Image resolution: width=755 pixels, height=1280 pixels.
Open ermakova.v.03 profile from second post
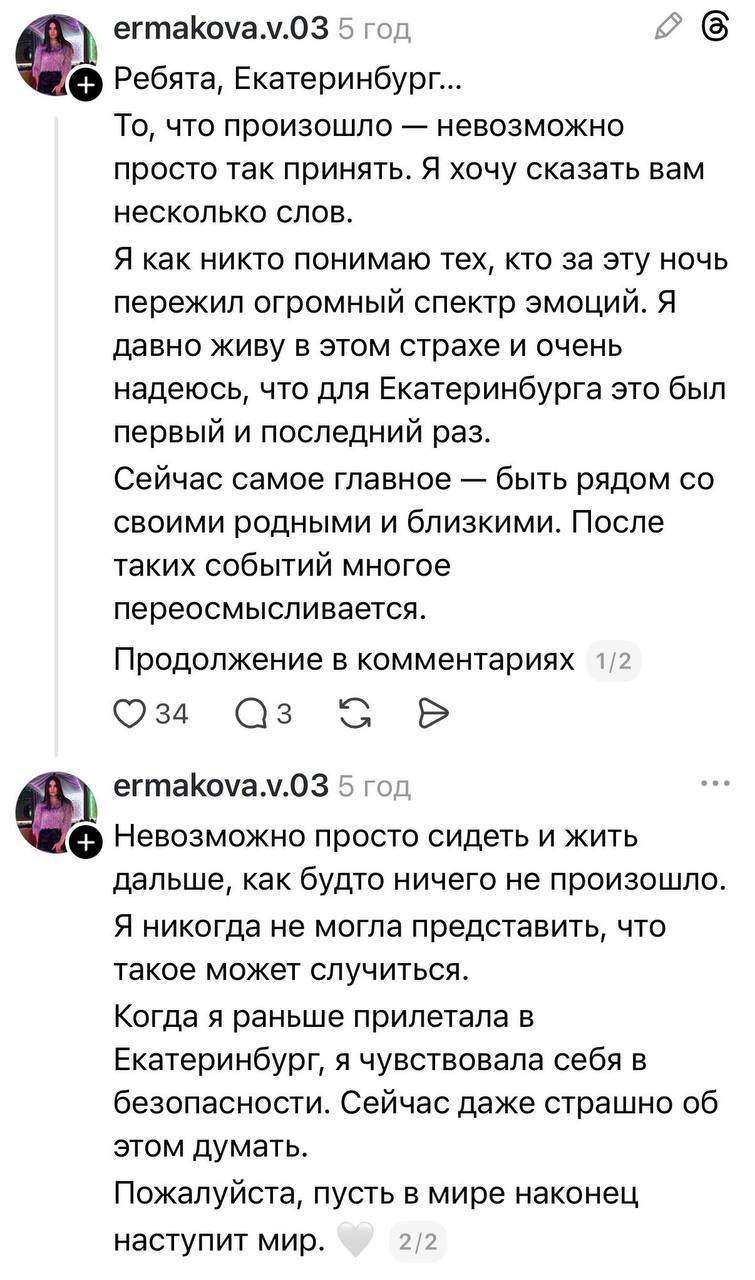(x=221, y=786)
